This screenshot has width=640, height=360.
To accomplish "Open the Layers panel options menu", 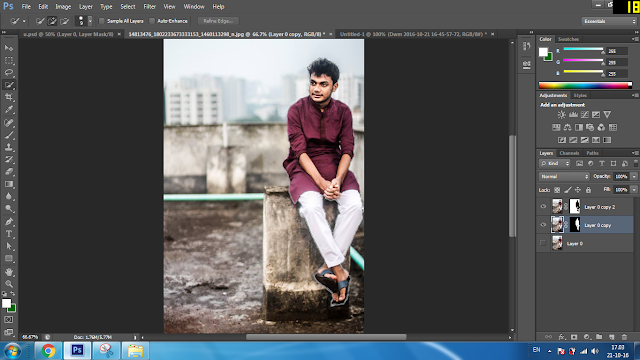I will coord(635,153).
